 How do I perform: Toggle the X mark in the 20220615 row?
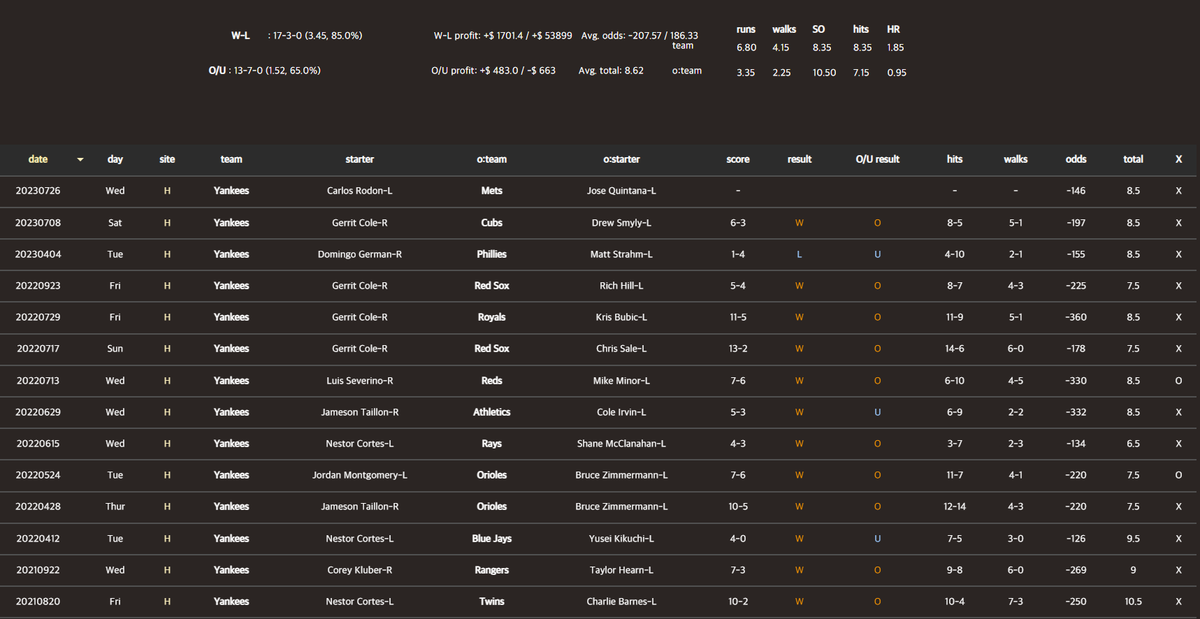pos(1179,443)
